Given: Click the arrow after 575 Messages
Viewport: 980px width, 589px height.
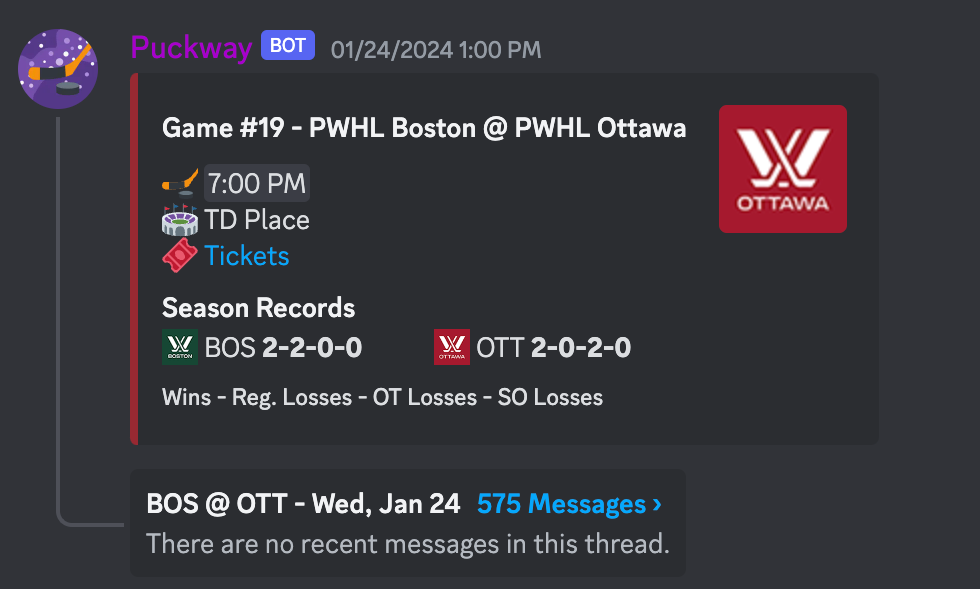Looking at the screenshot, I should tap(657, 504).
